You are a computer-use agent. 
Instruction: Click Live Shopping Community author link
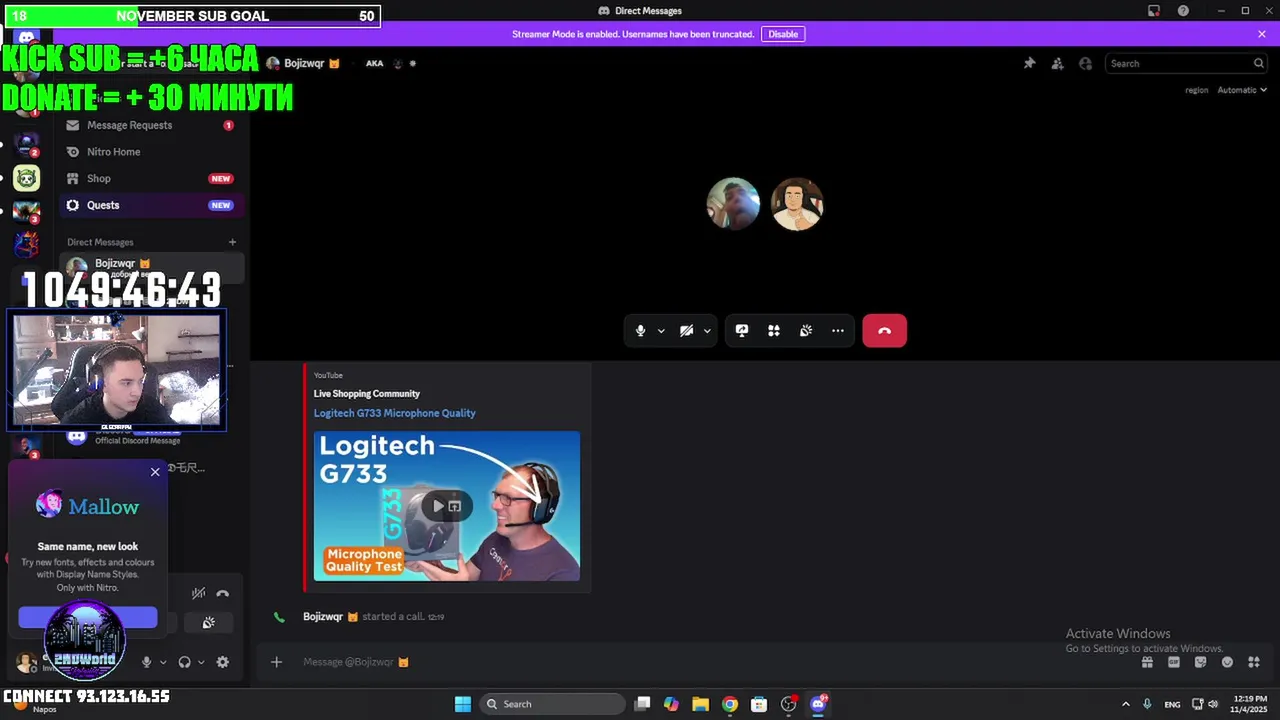pyautogui.click(x=366, y=394)
